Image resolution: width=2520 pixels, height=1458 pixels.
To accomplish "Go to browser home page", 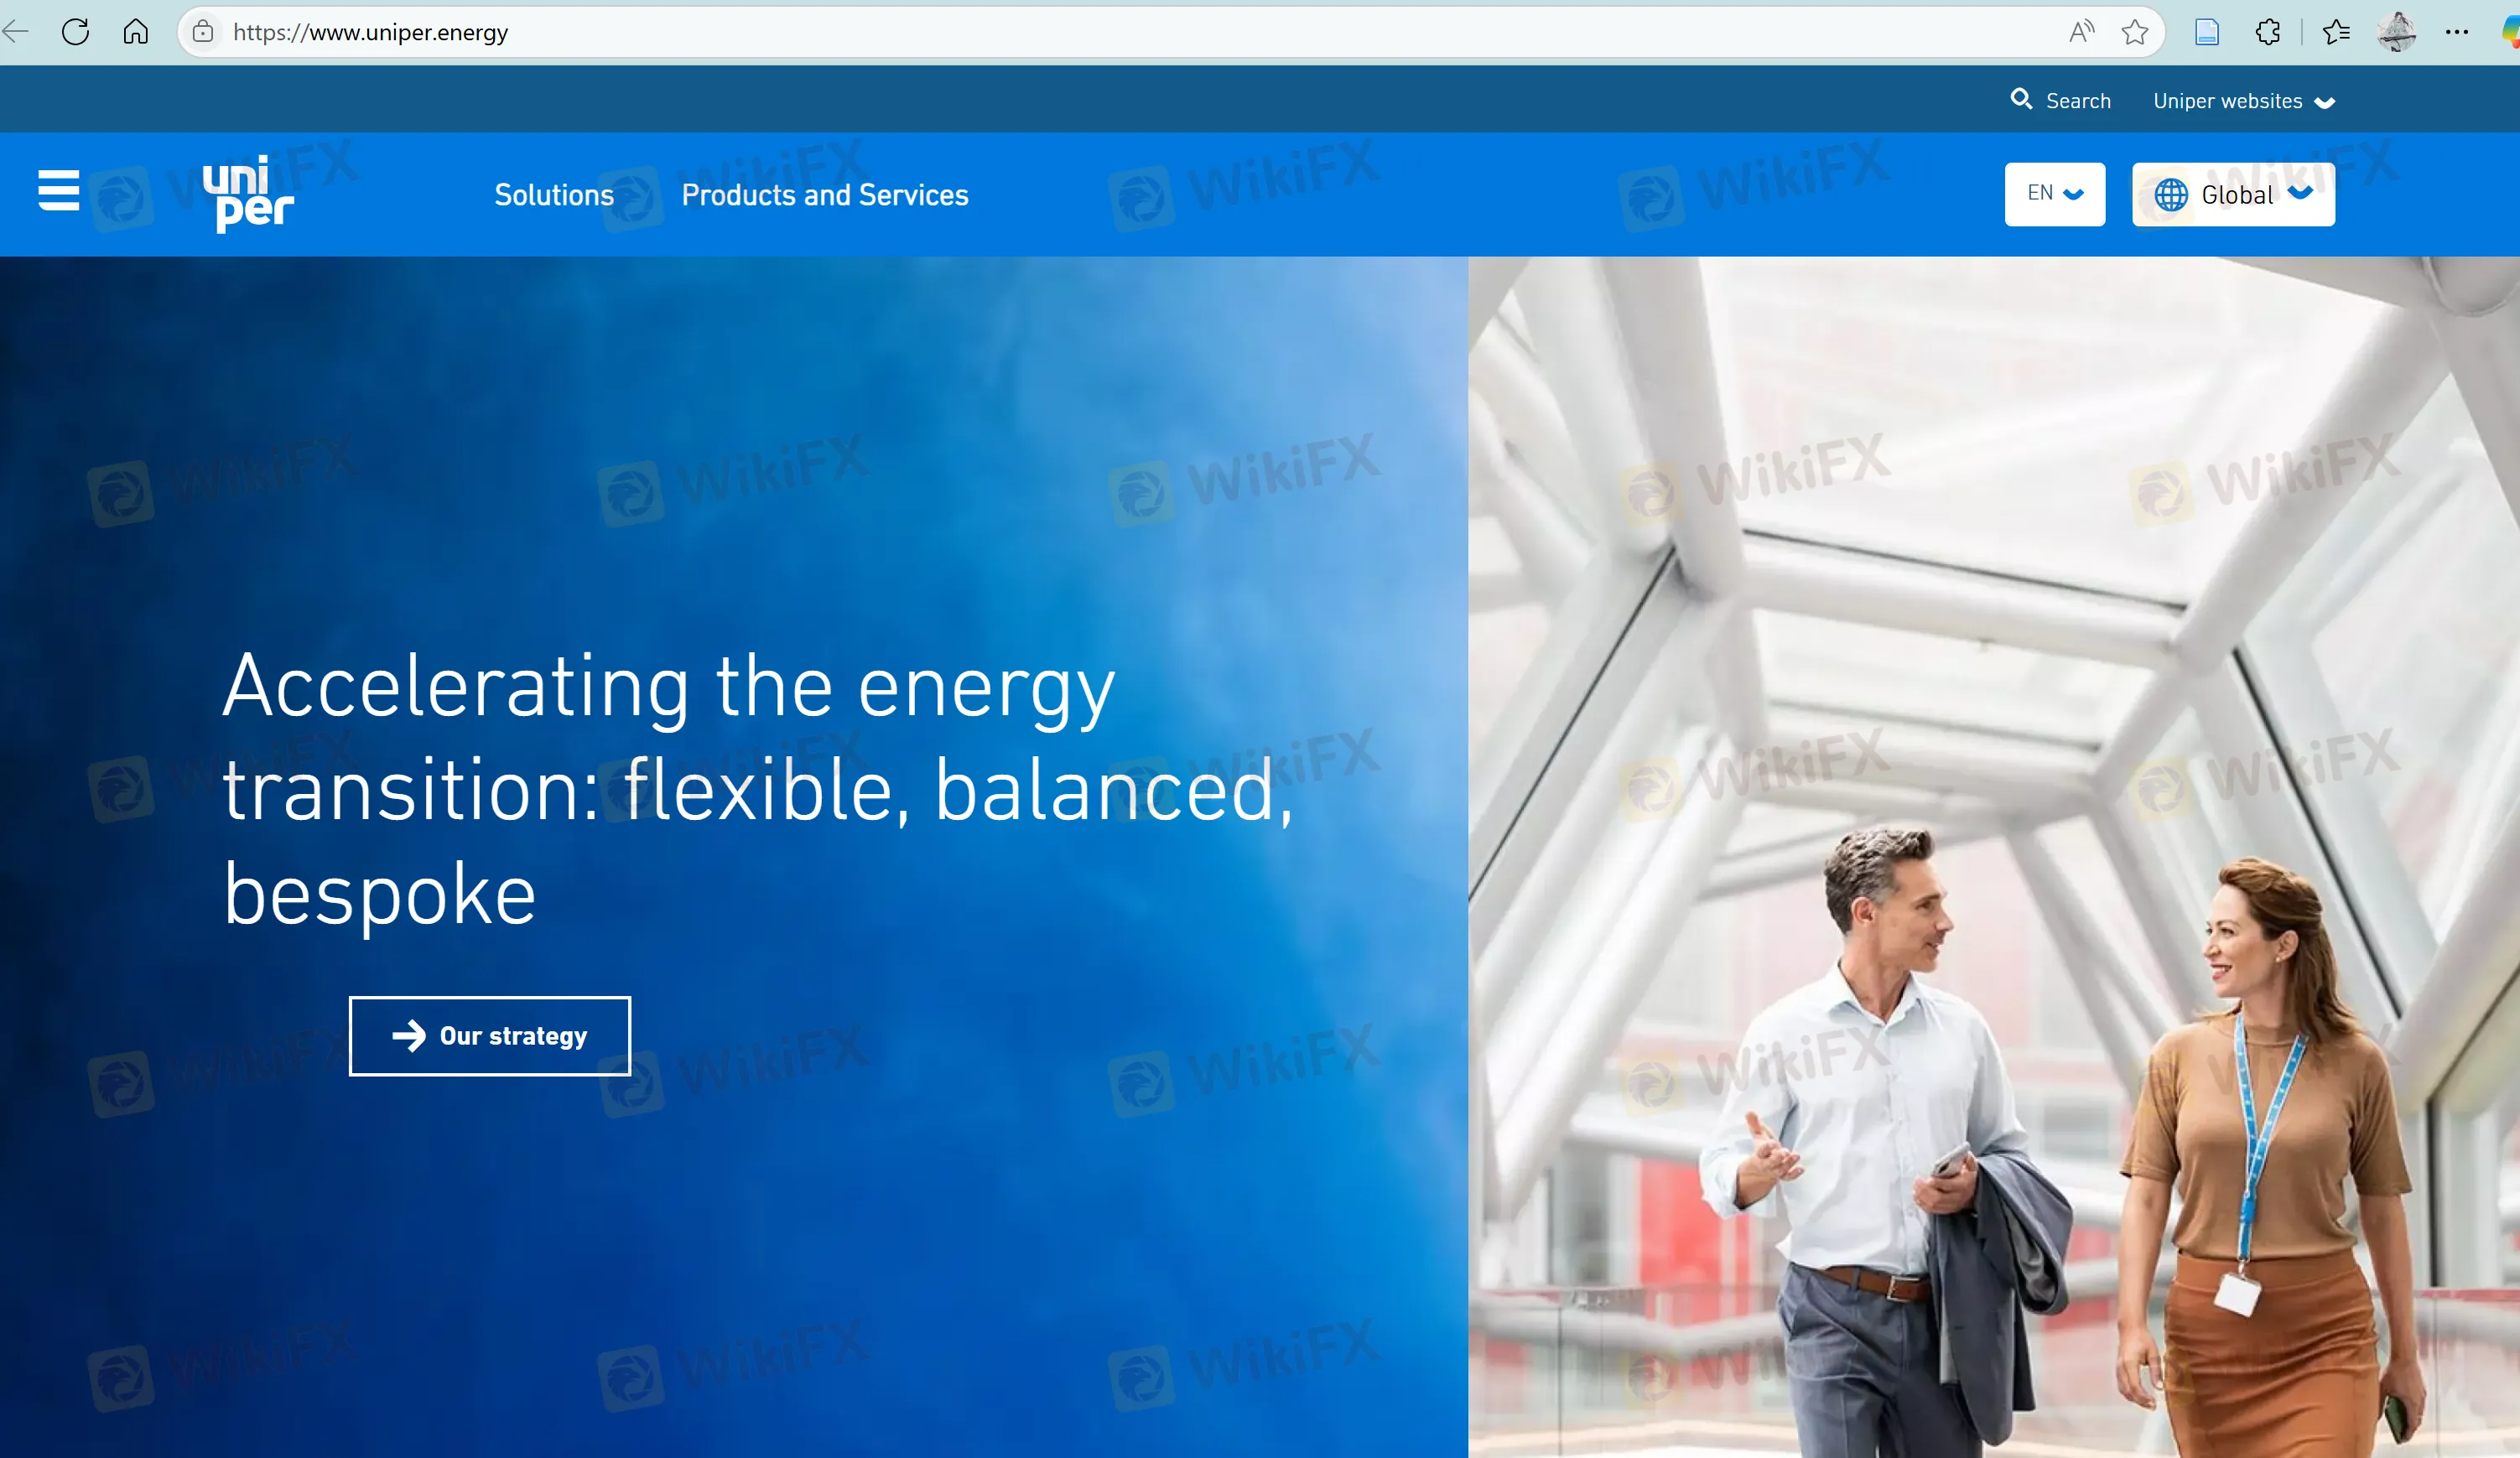I will 136,31.
